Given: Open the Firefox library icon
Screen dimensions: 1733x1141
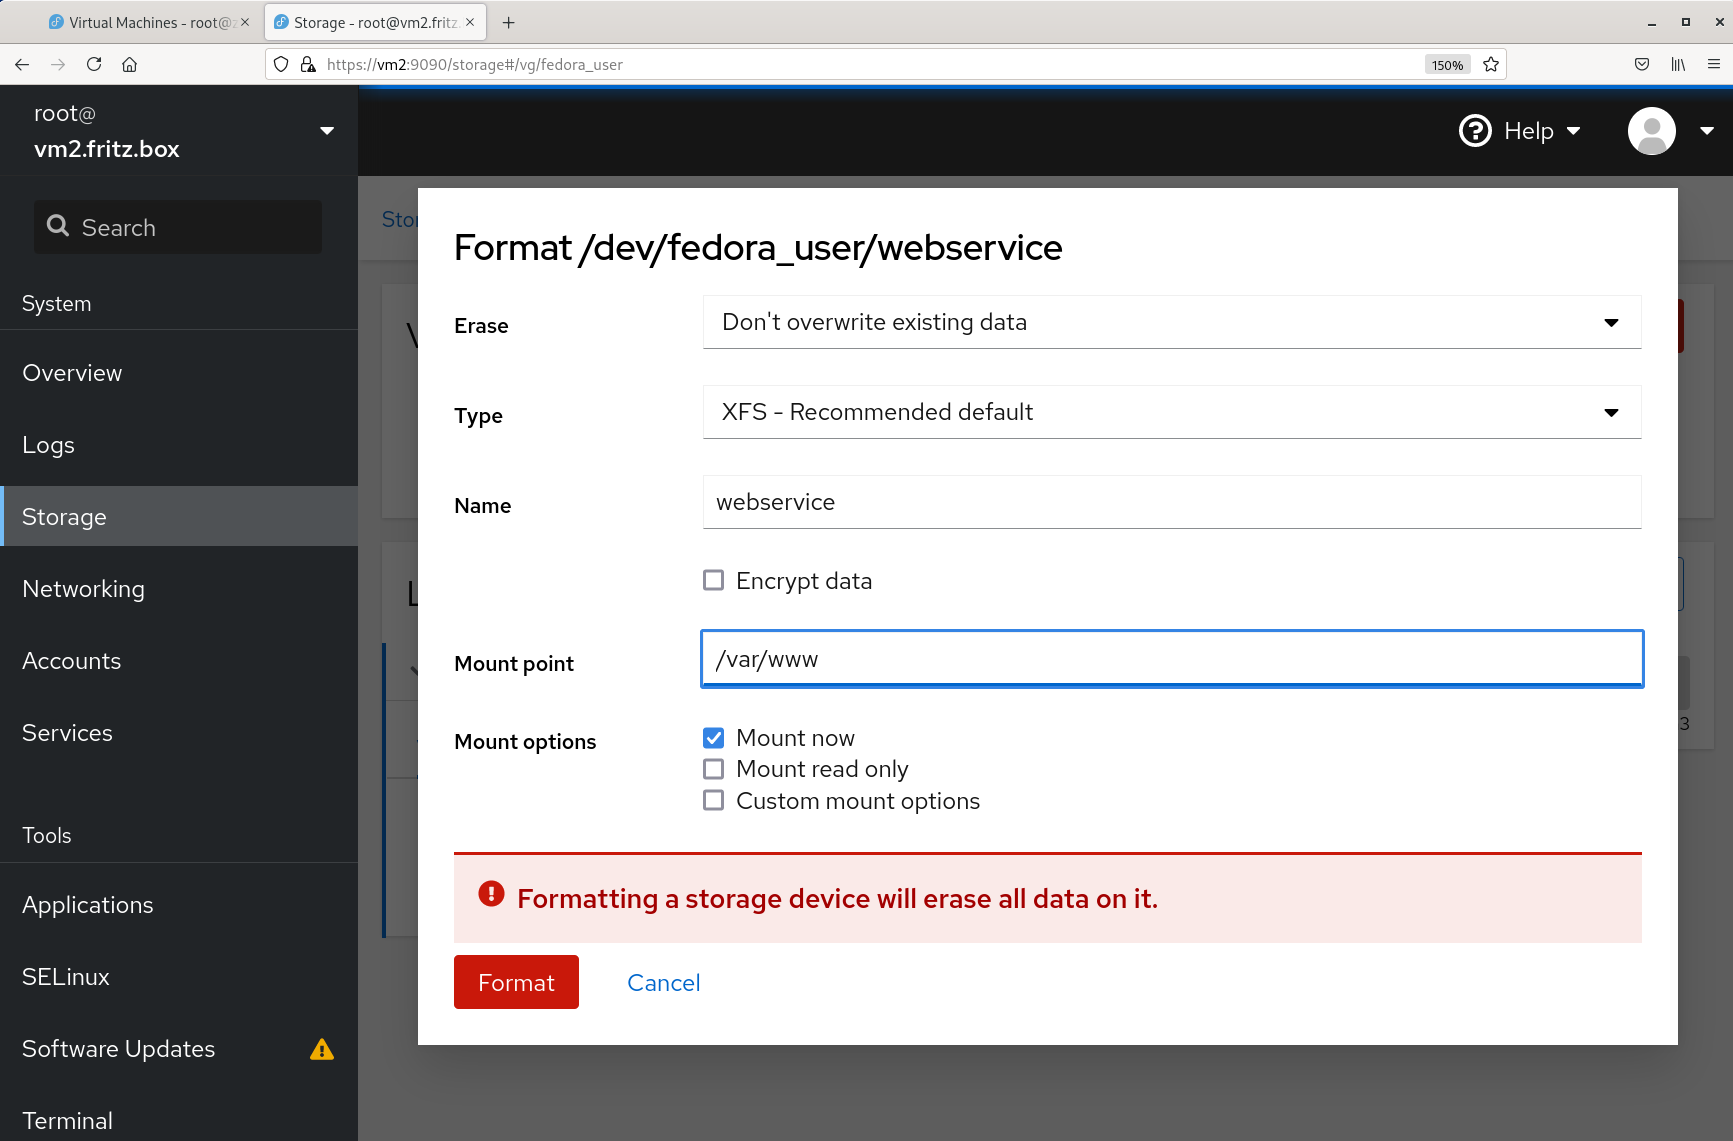Looking at the screenshot, I should tap(1678, 65).
